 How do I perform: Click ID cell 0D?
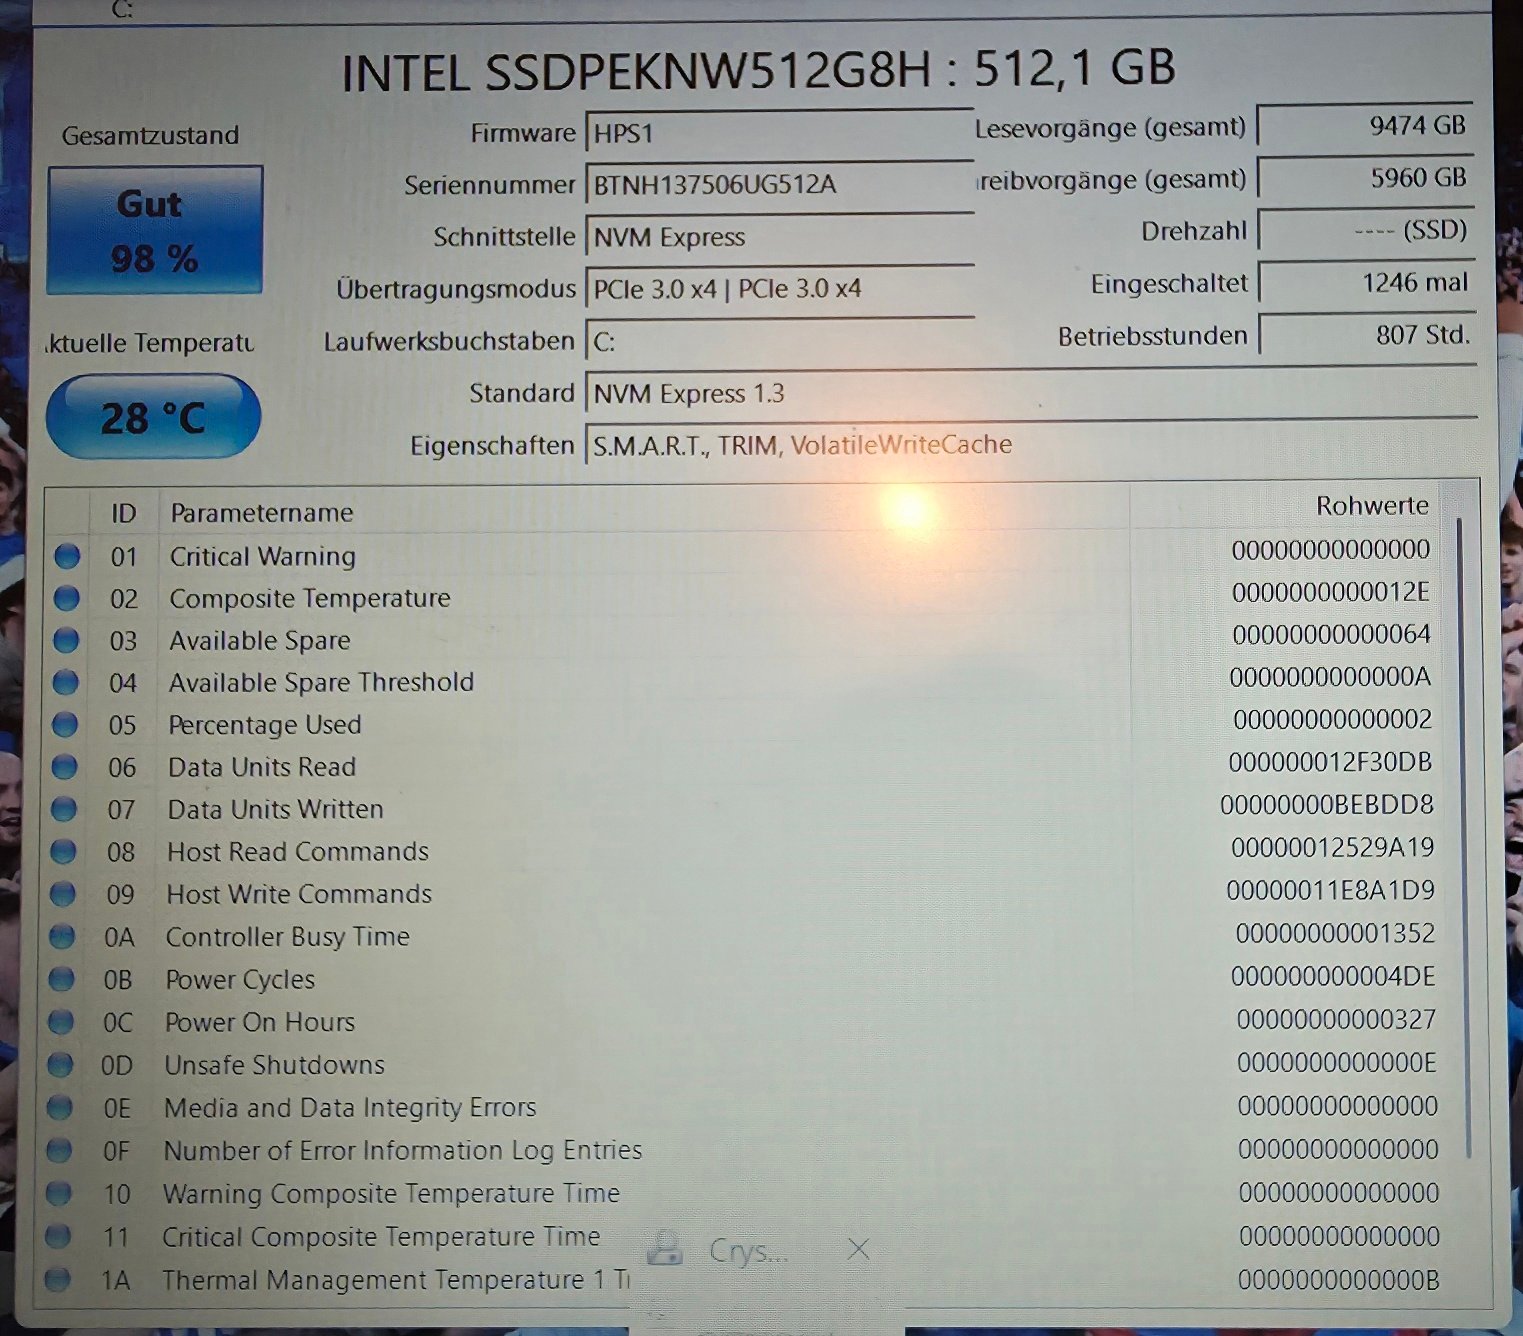point(117,1065)
